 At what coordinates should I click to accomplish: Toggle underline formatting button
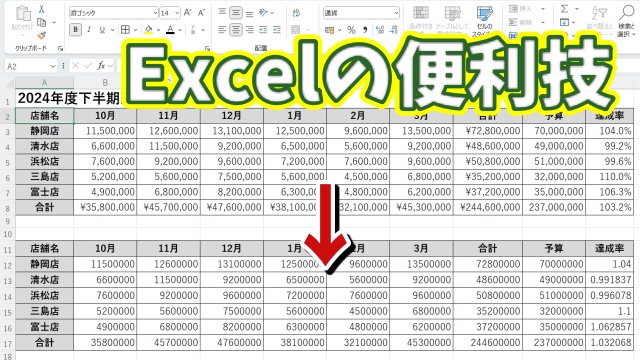[102, 30]
